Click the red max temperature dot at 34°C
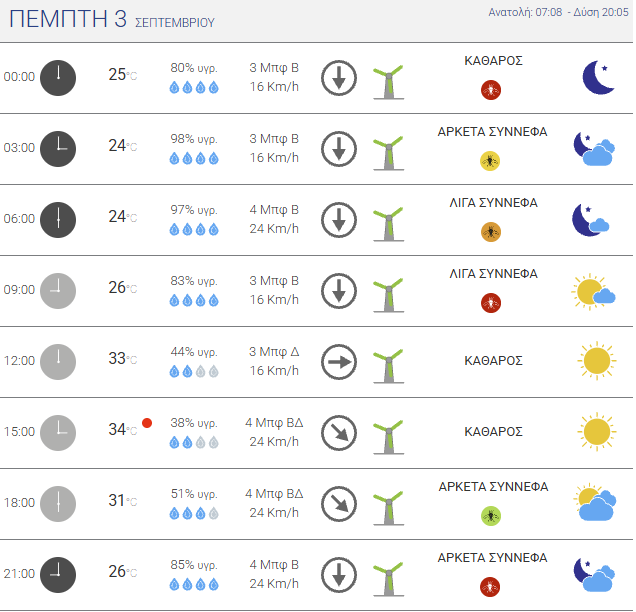Image resolution: width=636 pixels, height=612 pixels. tap(147, 423)
